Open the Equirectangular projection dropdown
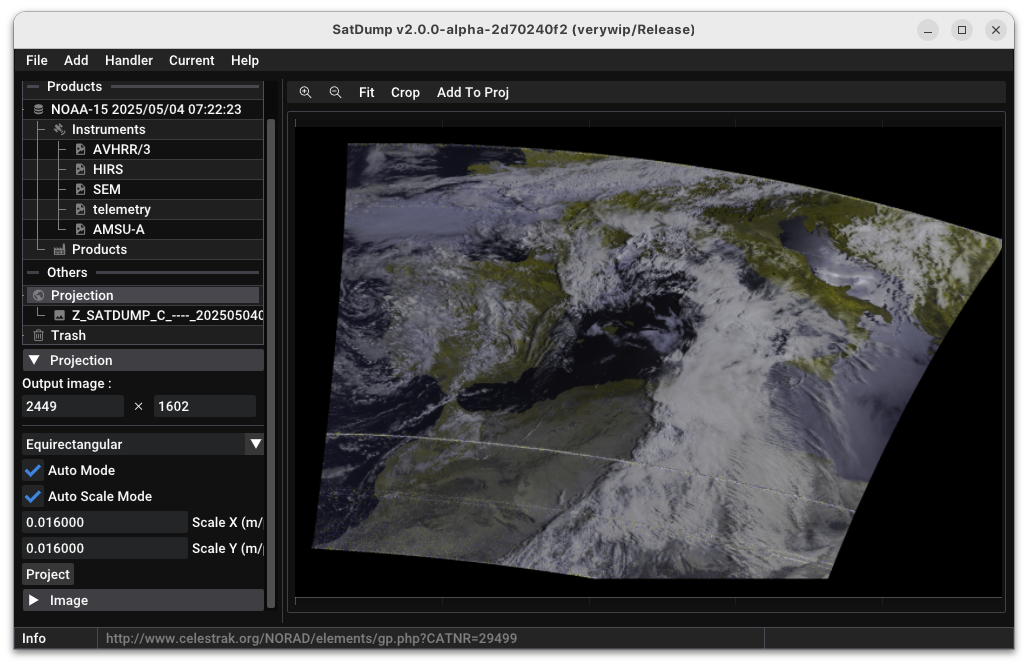This screenshot has height=666, width=1028. tap(143, 444)
